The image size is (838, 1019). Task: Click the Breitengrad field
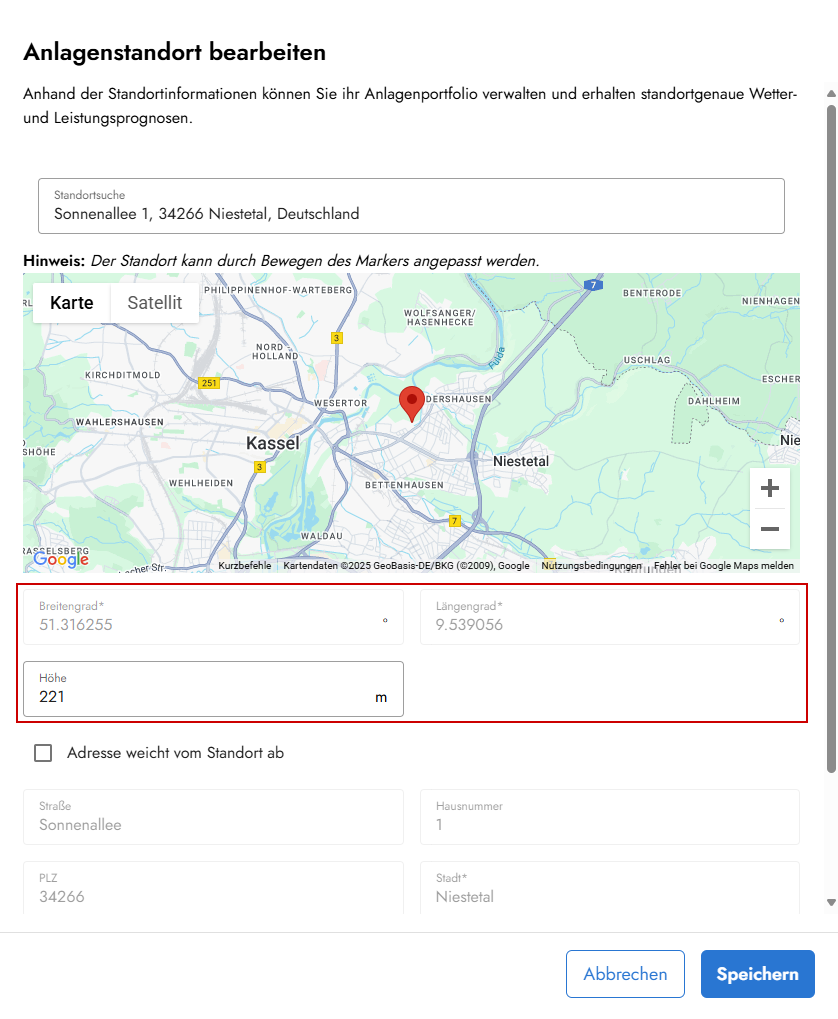(x=213, y=617)
